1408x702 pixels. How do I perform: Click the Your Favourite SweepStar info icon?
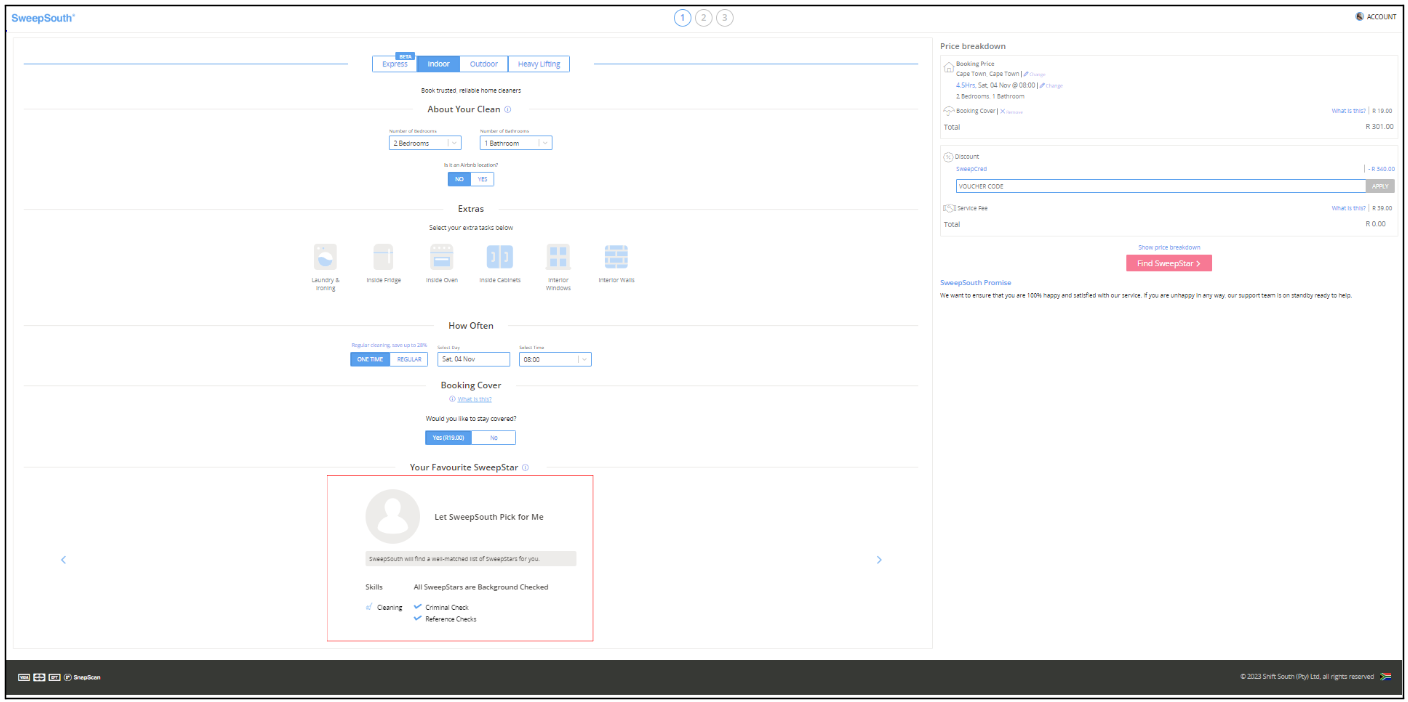click(x=525, y=467)
